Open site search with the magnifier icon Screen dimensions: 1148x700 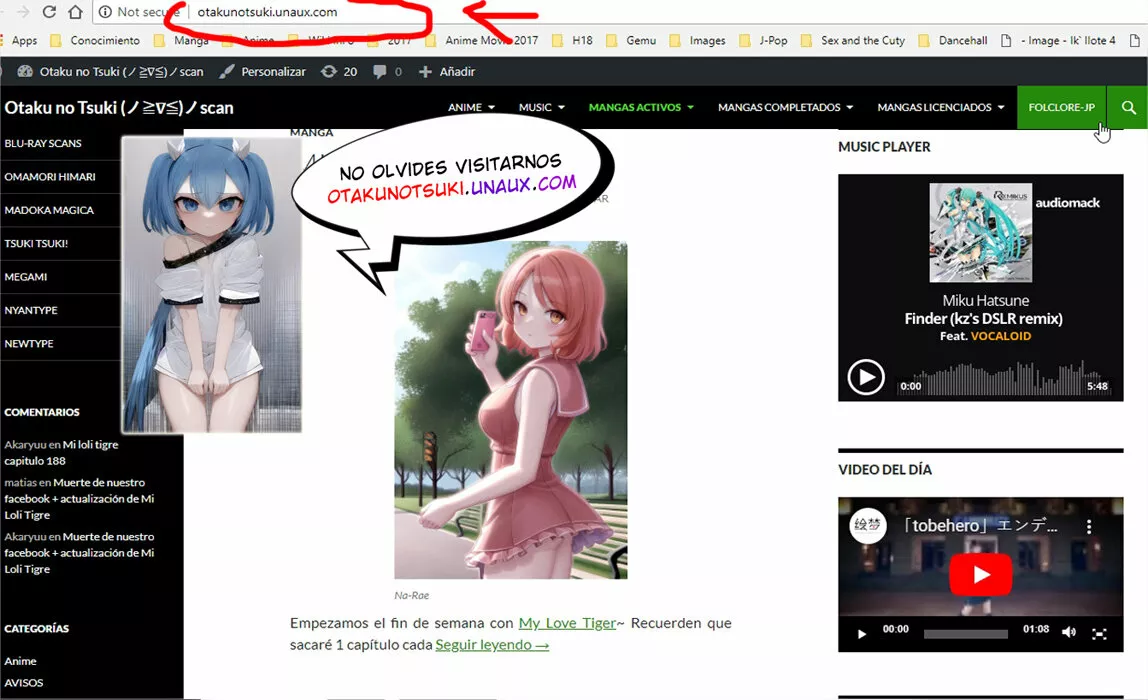1128,107
